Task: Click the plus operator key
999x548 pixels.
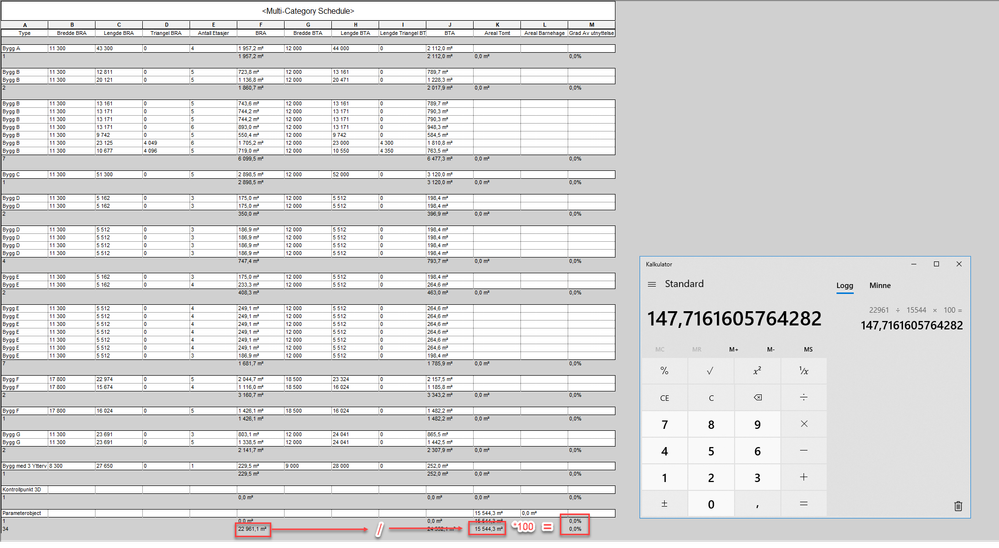Action: 803,477
